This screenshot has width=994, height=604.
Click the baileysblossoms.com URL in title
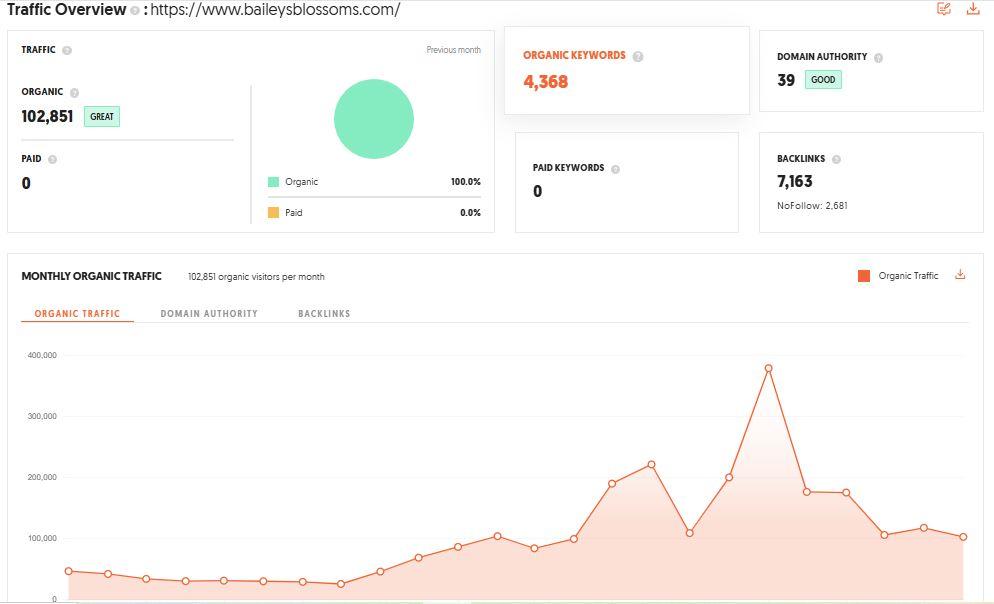click(274, 10)
